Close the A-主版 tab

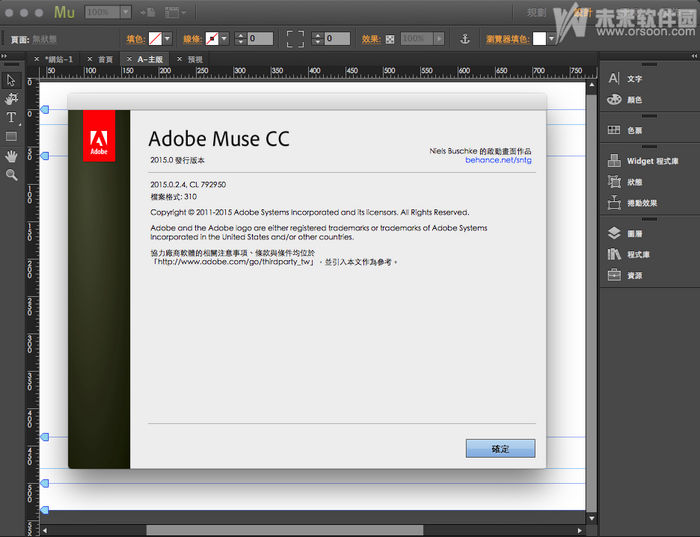coord(129,59)
